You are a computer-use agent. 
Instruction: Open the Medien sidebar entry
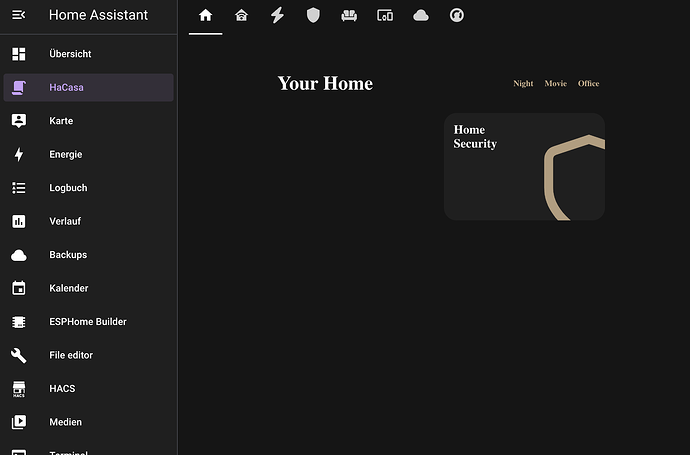pos(88,422)
